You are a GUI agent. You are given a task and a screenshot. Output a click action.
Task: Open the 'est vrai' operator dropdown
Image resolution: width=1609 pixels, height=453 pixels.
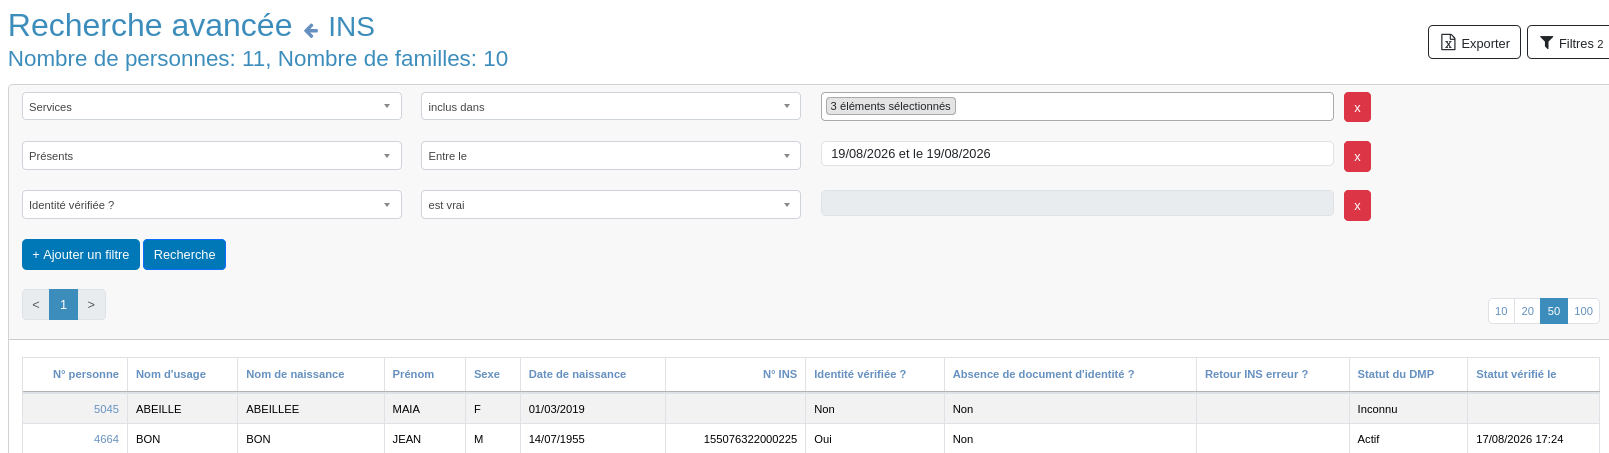coord(611,204)
